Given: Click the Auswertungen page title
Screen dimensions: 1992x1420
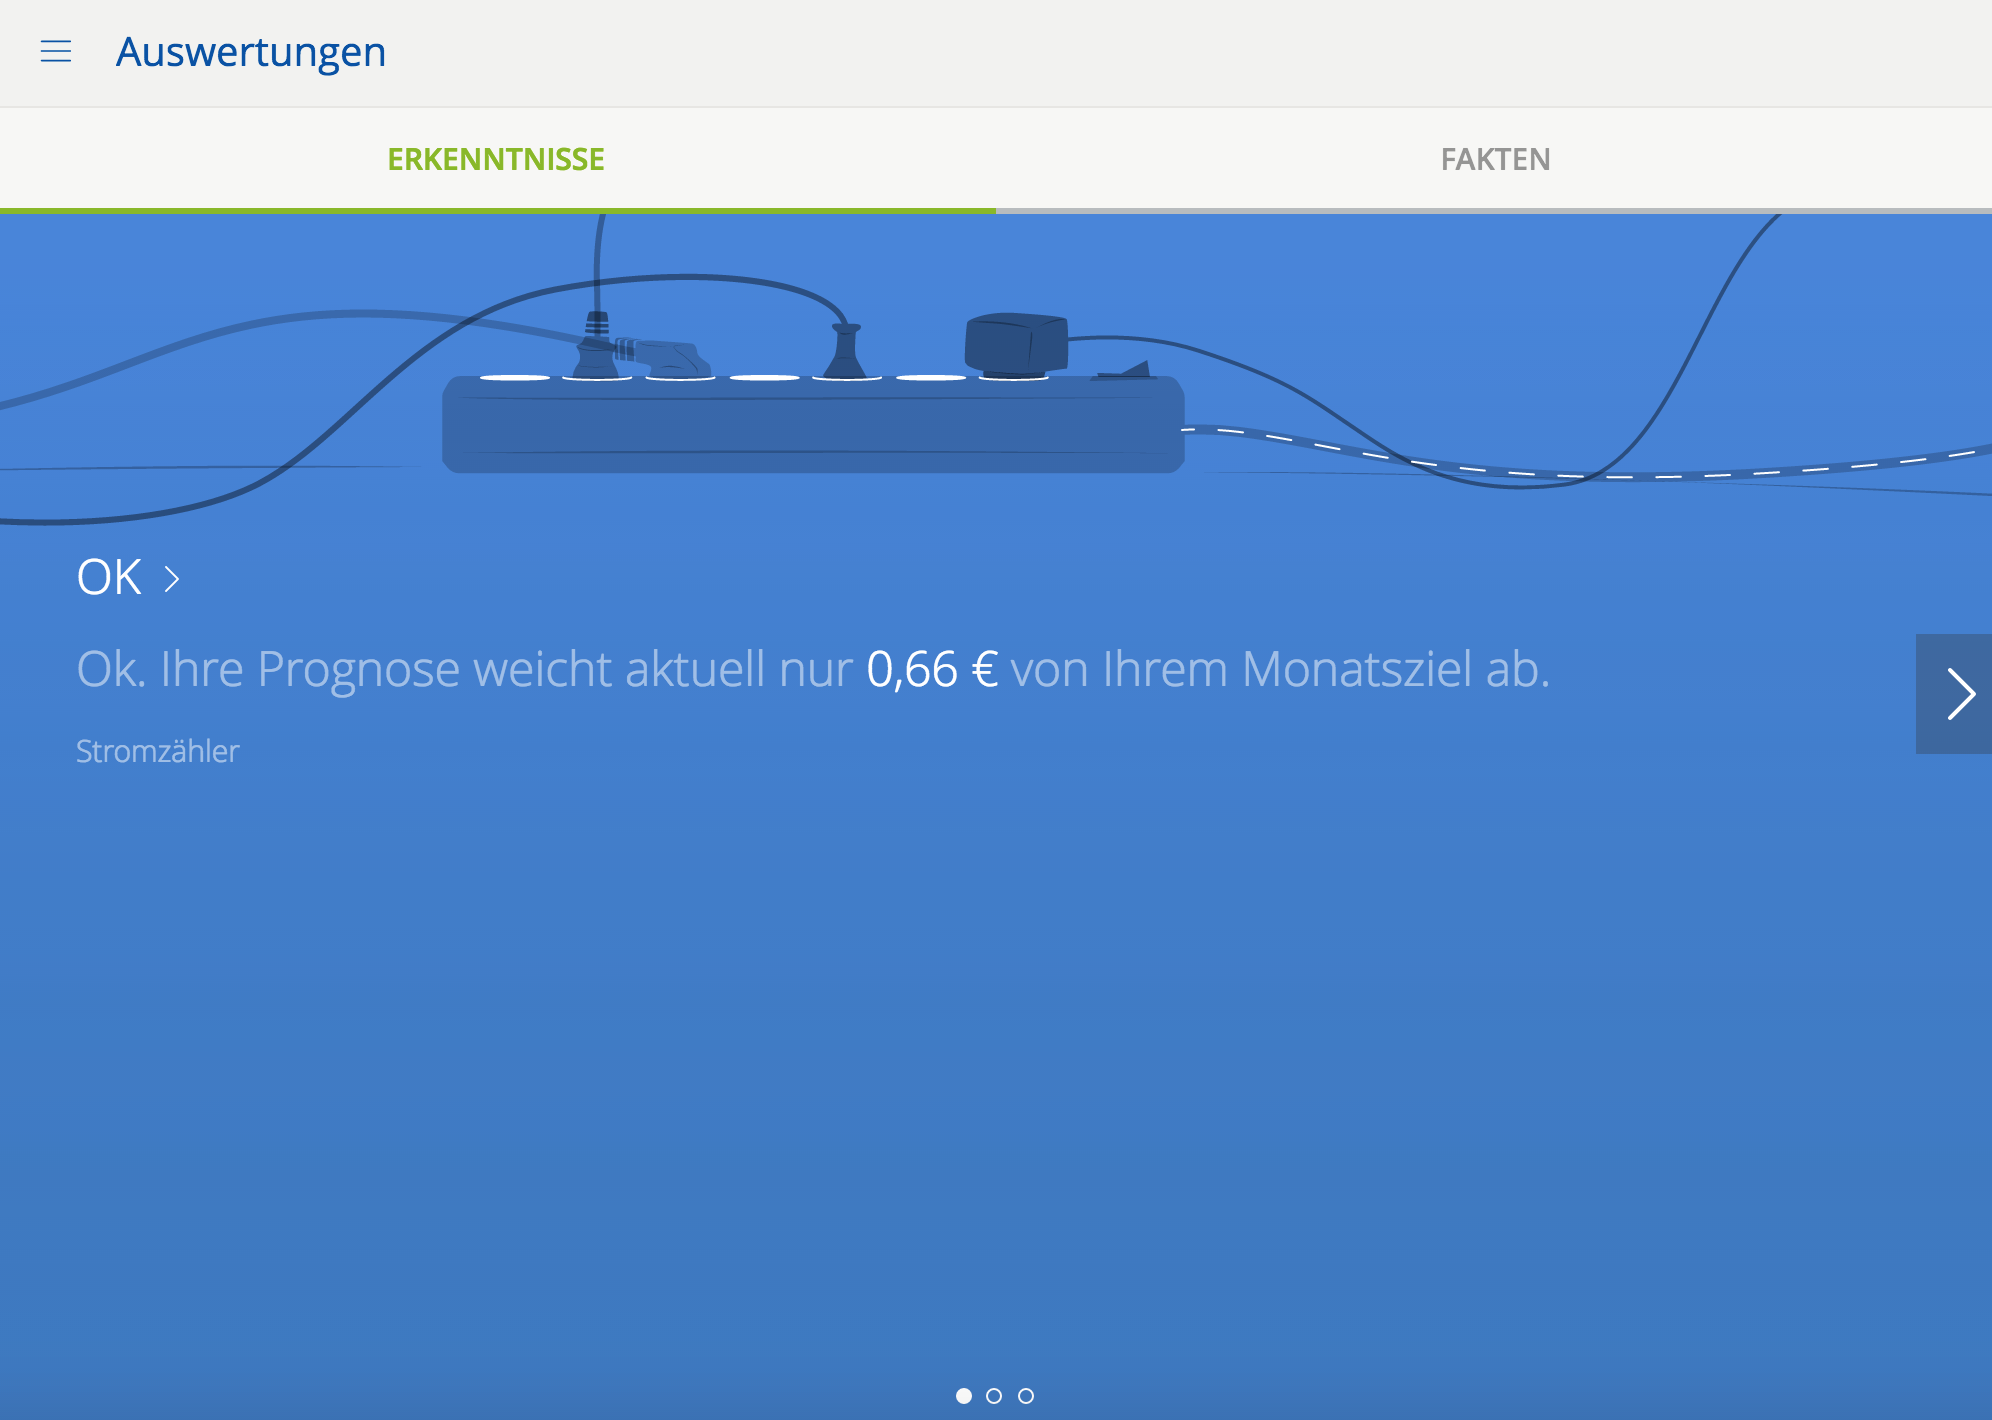Looking at the screenshot, I should coord(251,52).
